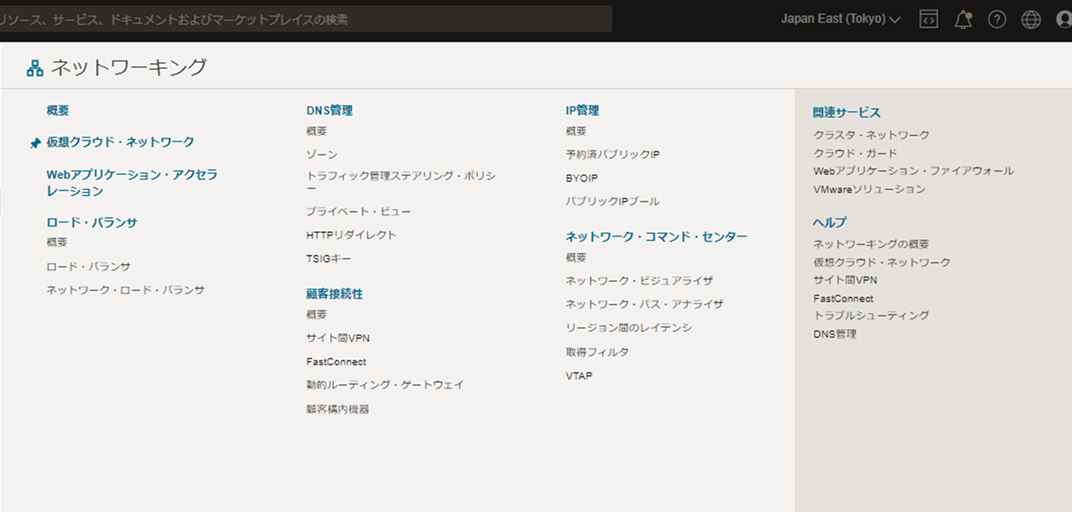Click the ヘルプ heading

click(x=830, y=222)
